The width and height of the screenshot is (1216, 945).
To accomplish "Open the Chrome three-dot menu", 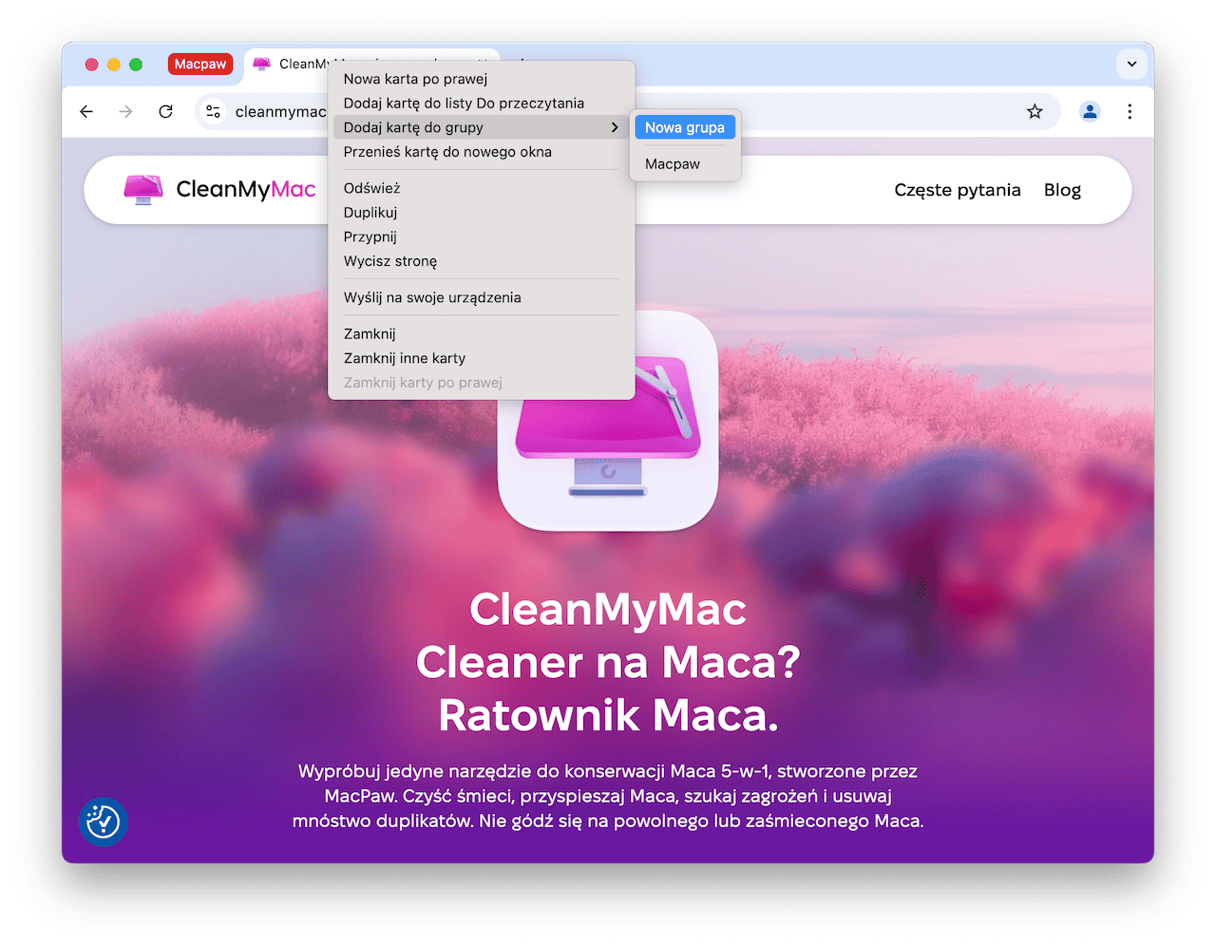I will [x=1130, y=112].
